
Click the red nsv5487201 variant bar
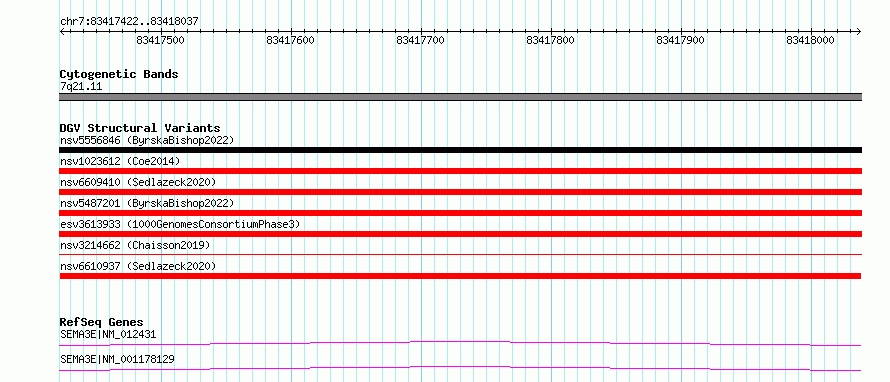pyautogui.click(x=460, y=213)
